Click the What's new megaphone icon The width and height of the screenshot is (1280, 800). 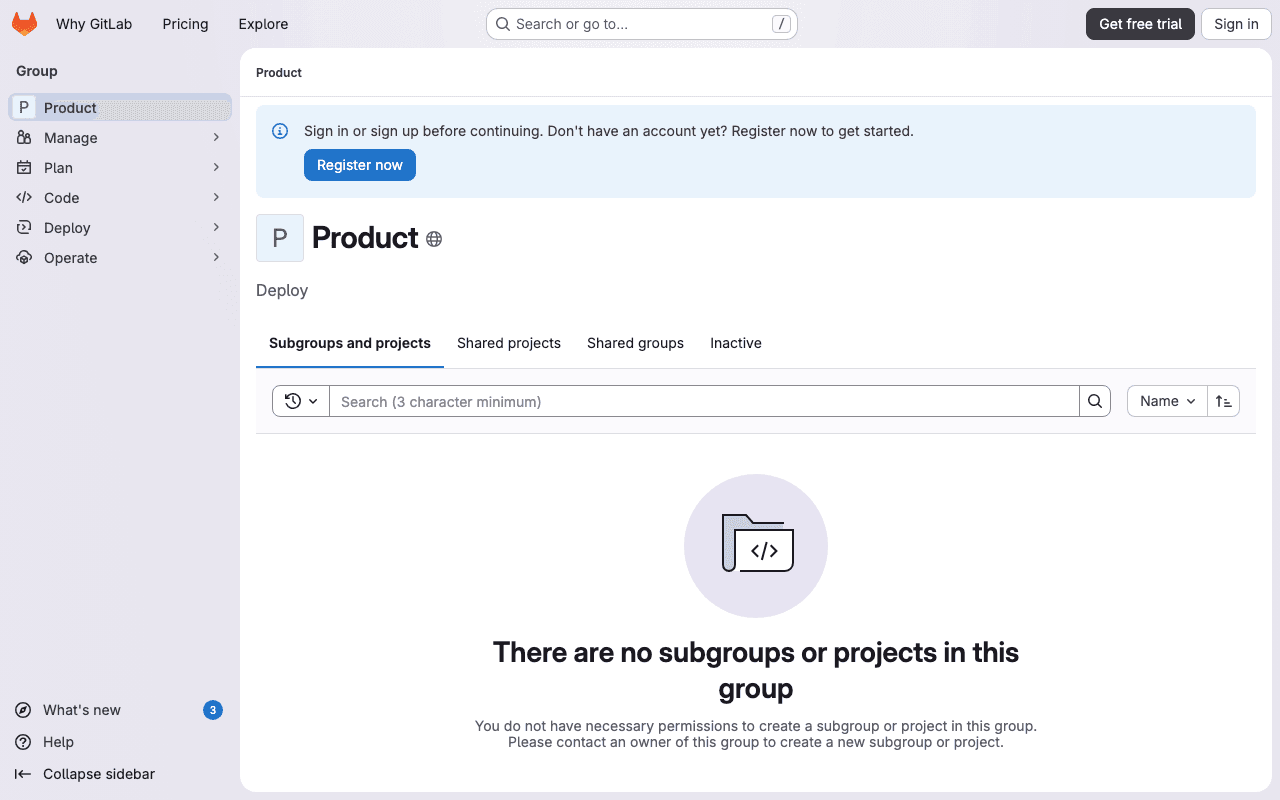coord(22,710)
